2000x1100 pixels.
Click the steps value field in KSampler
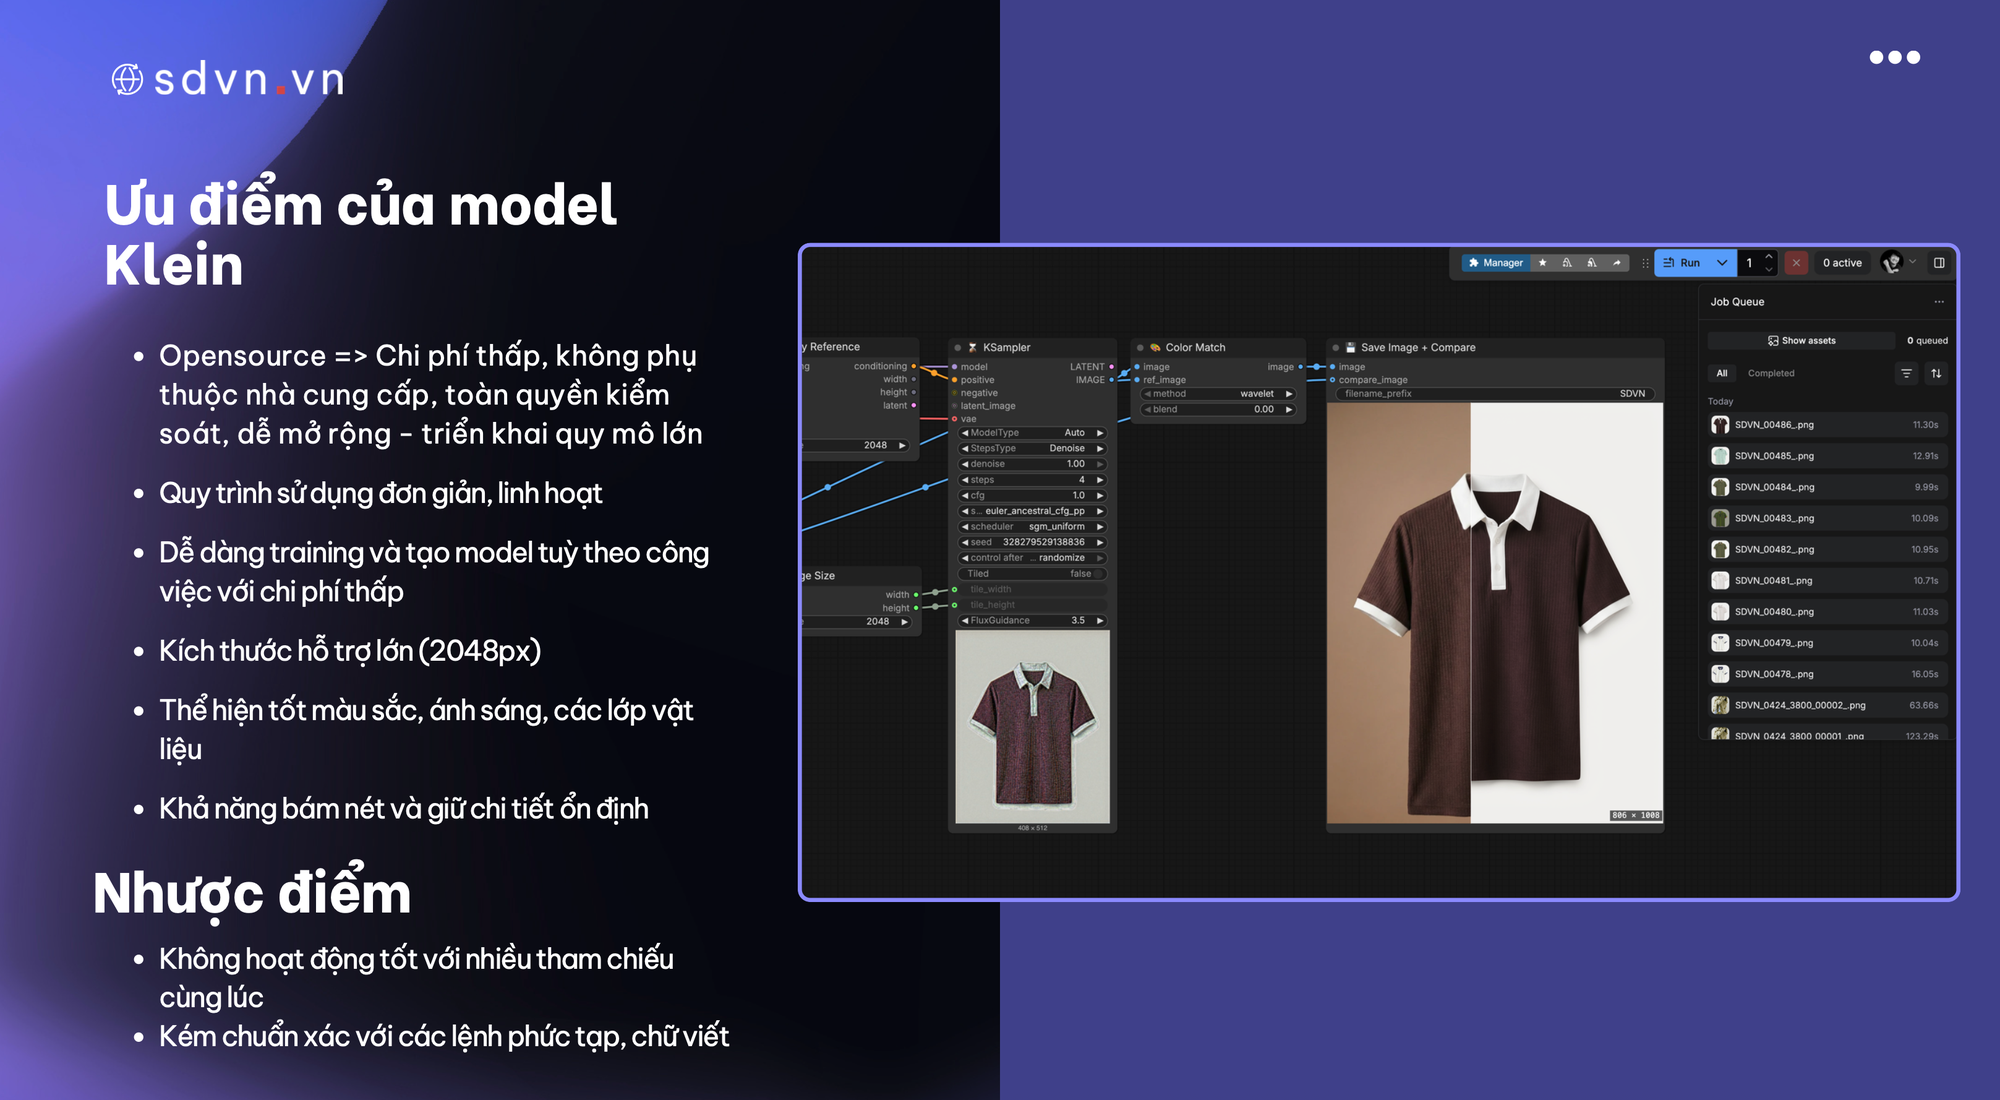point(1033,480)
